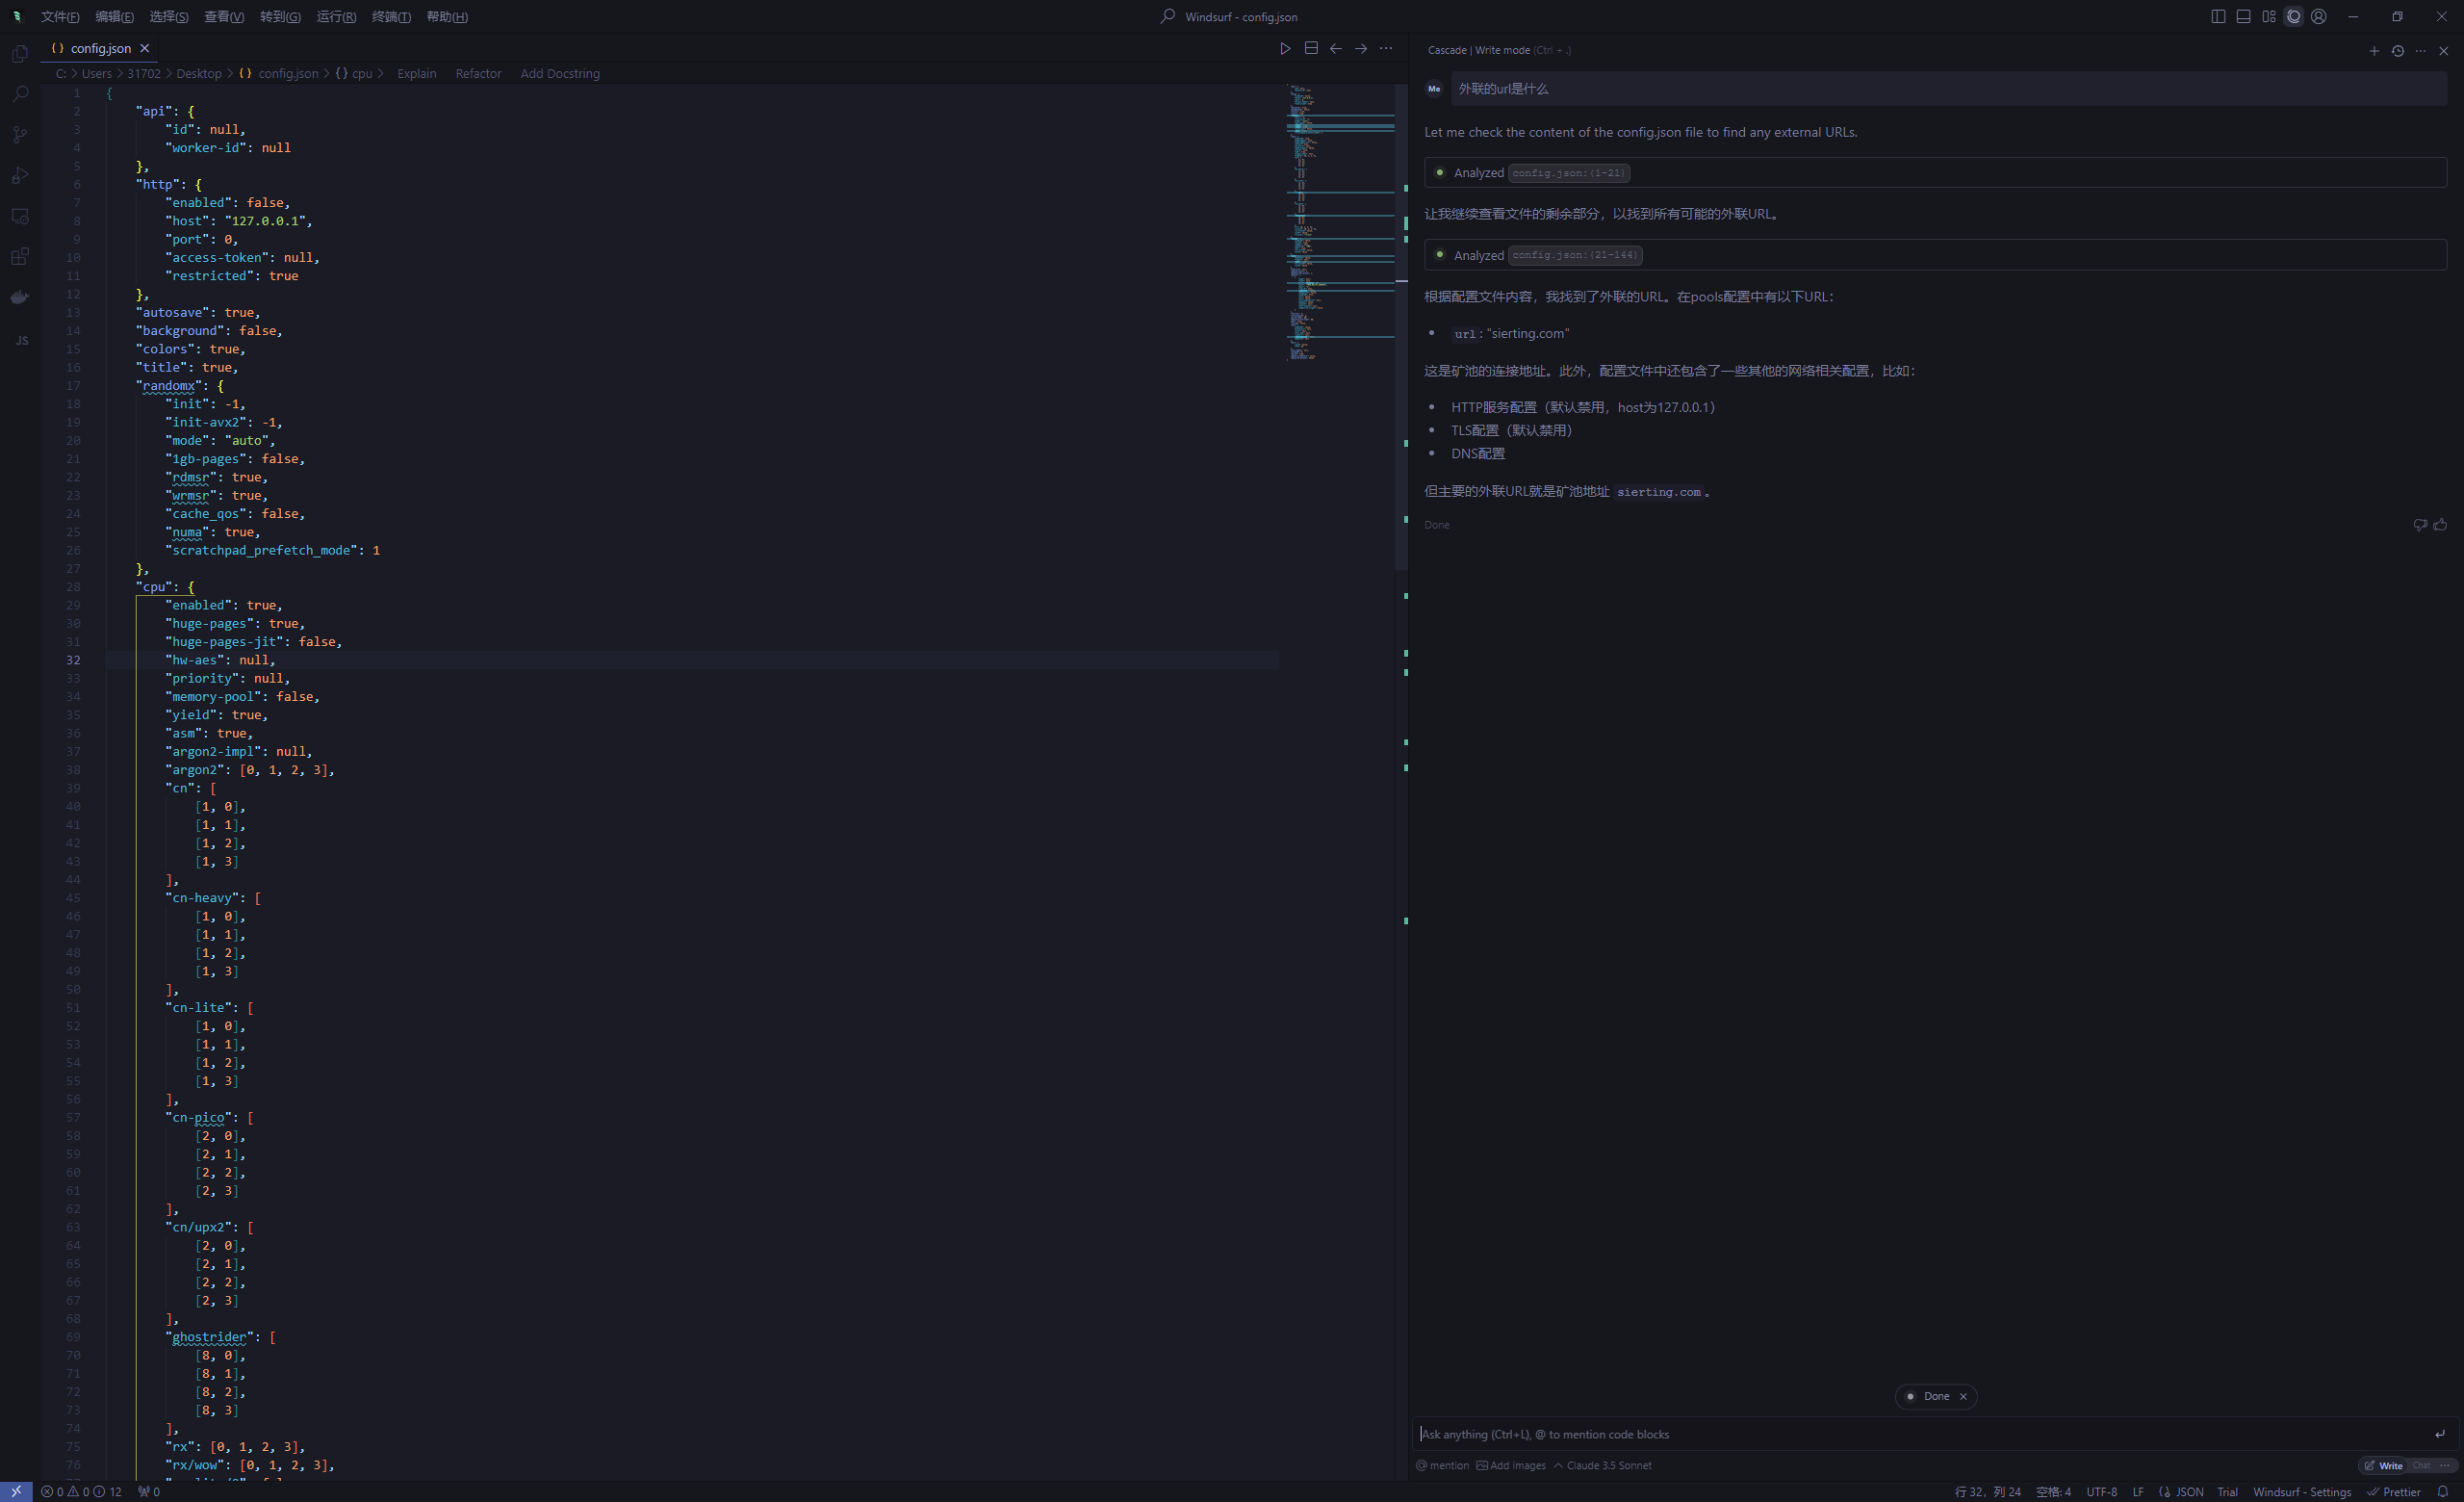Viewport: 2464px width, 1502px height.
Task: Open Cascade conversation history
Action: tap(2397, 51)
